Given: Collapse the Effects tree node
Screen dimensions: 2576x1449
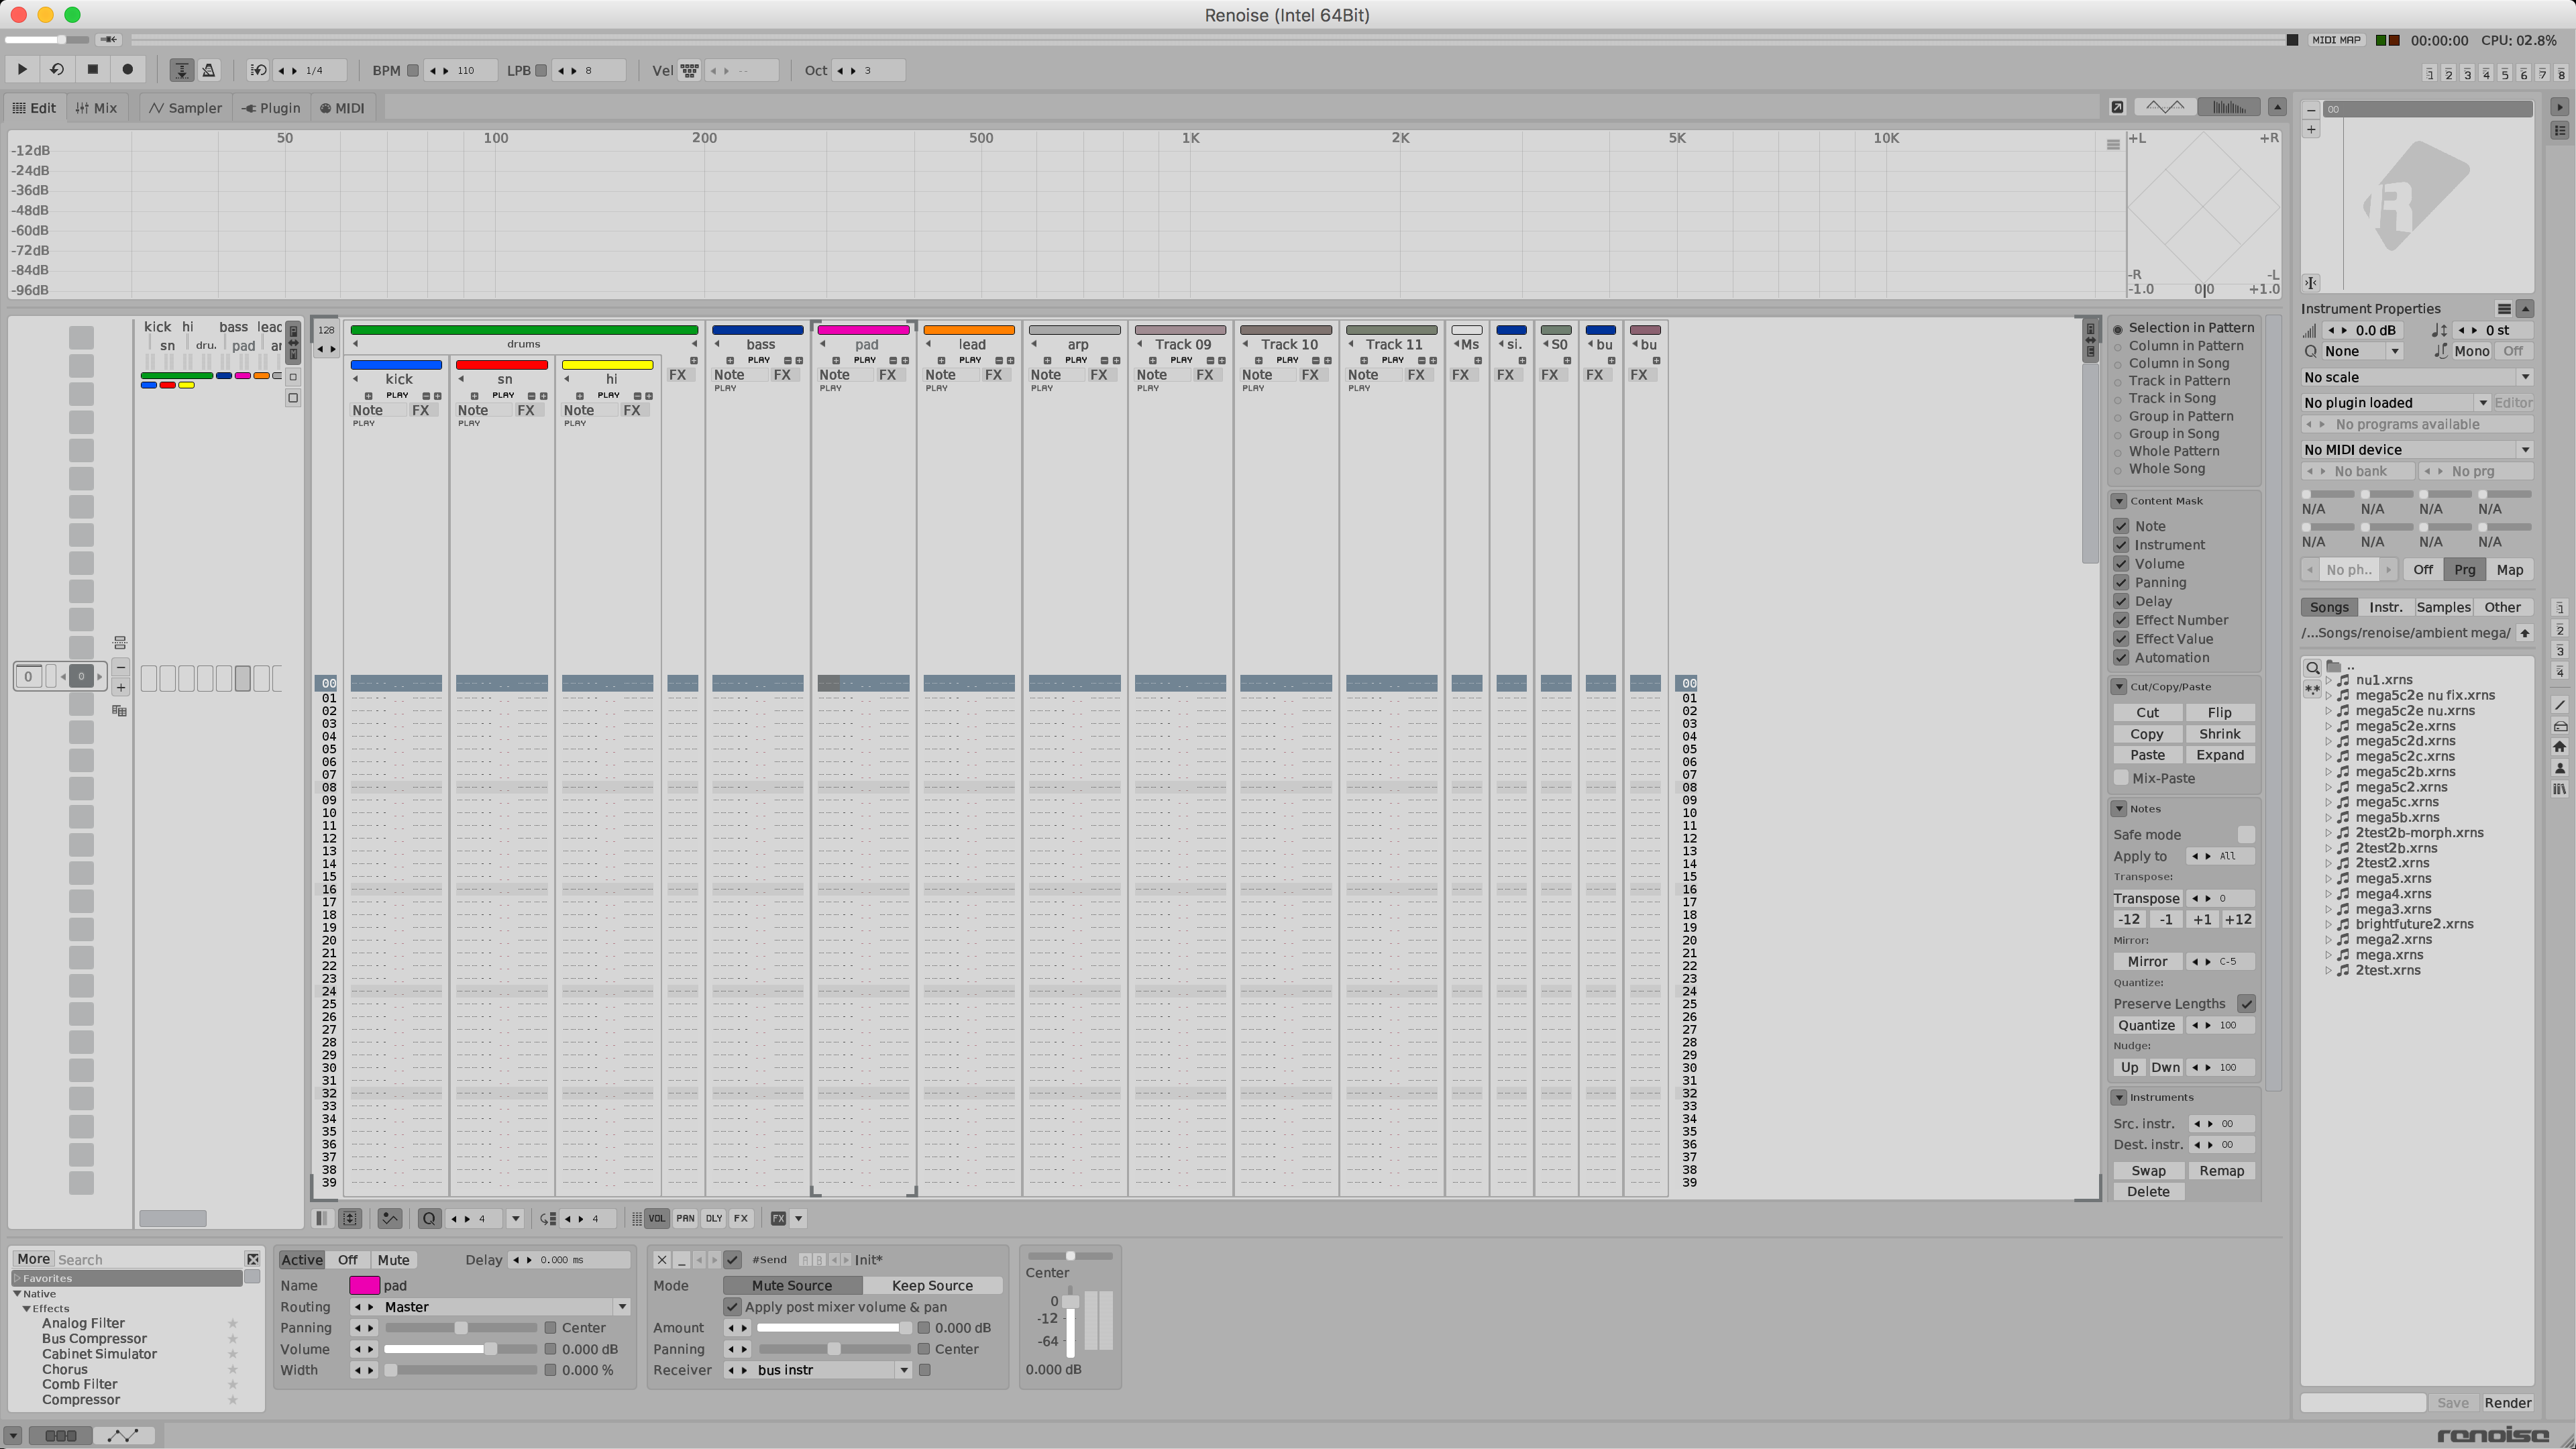Looking at the screenshot, I should (x=27, y=1309).
